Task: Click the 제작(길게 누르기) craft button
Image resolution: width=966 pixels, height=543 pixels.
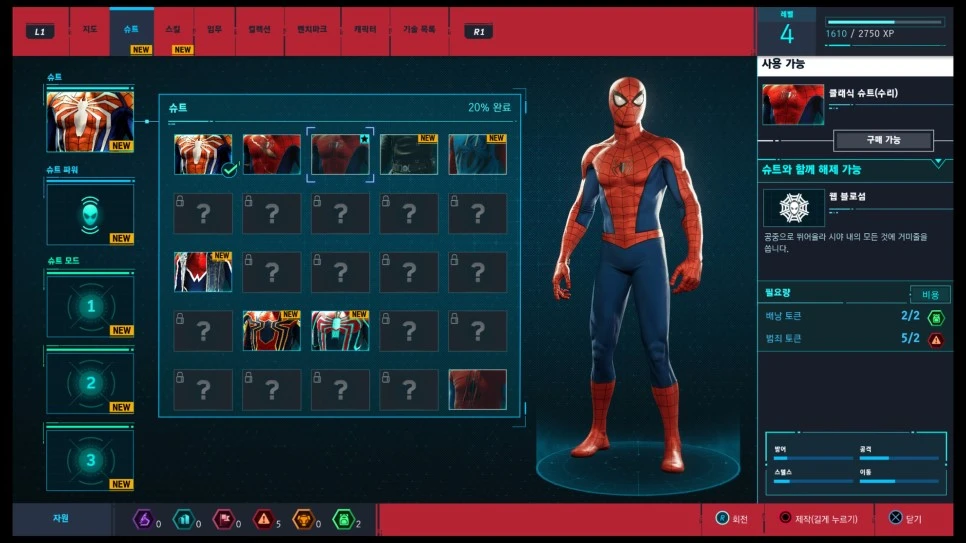Action: (x=818, y=519)
